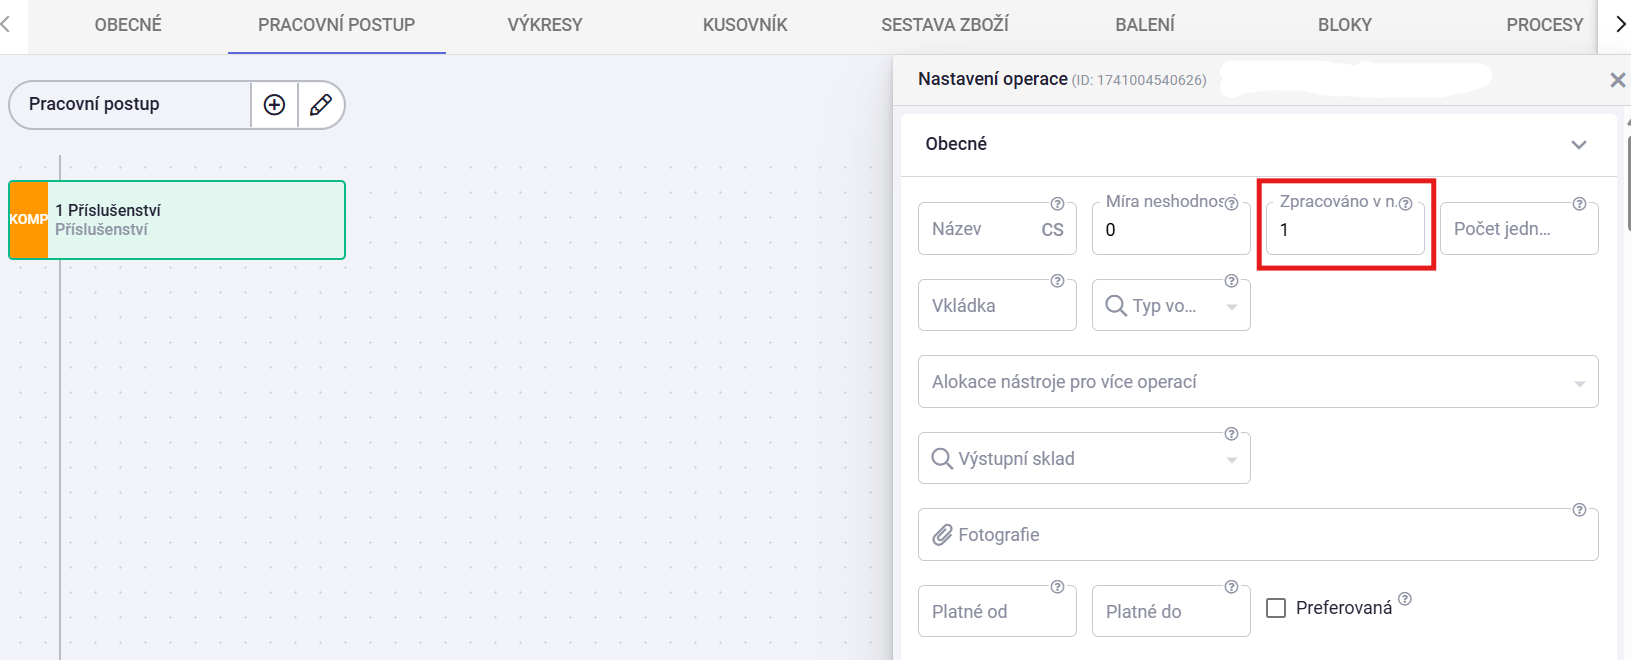Close the Nastavení operace panel
Viewport: 1631px width, 660px height.
(1617, 80)
